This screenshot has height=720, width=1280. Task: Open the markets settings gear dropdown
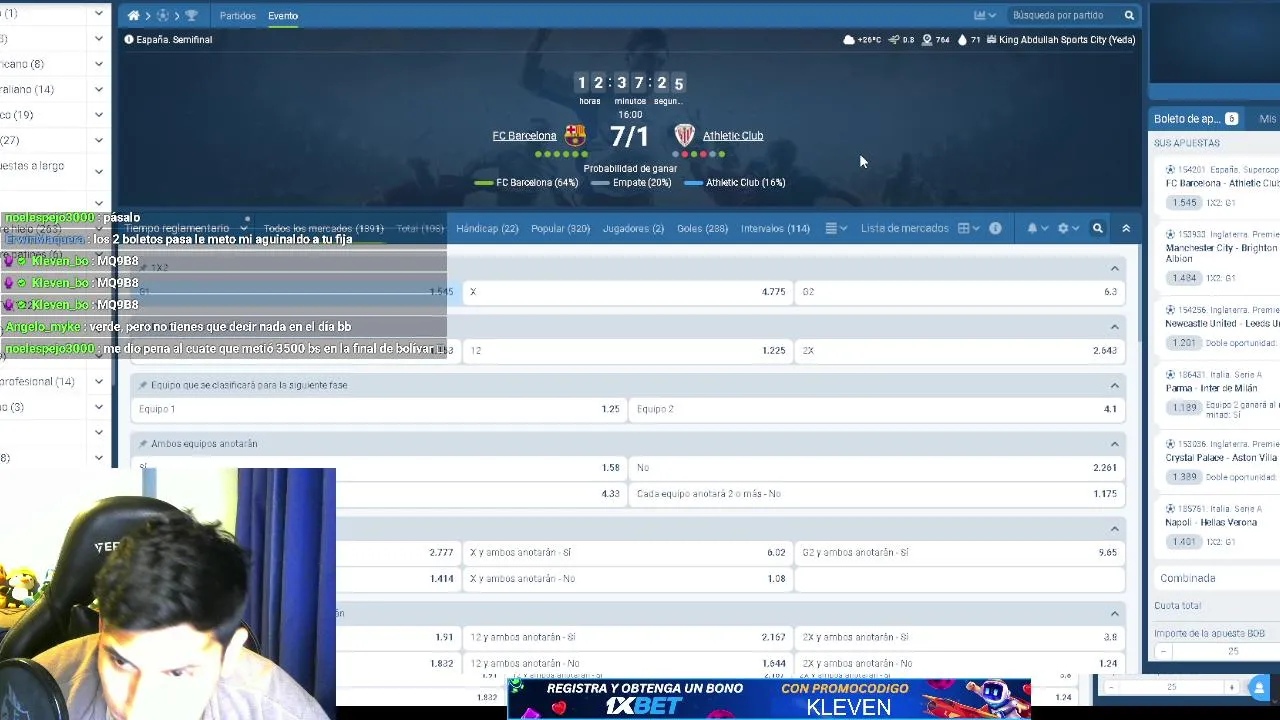1068,229
